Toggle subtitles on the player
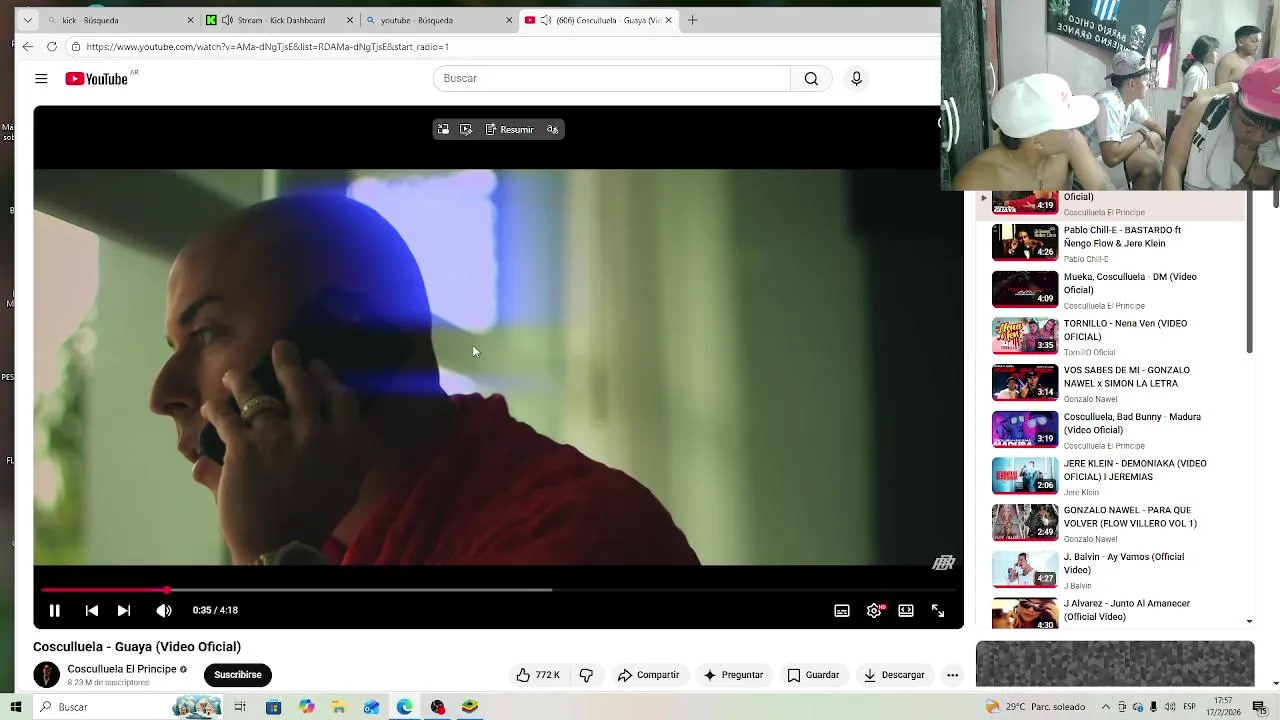 coord(842,610)
